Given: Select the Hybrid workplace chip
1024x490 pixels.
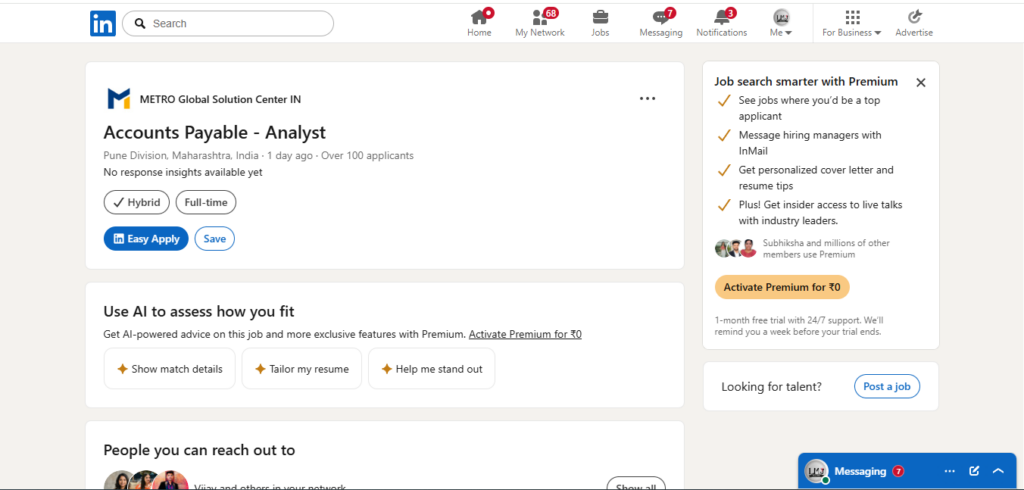Looking at the screenshot, I should (136, 203).
